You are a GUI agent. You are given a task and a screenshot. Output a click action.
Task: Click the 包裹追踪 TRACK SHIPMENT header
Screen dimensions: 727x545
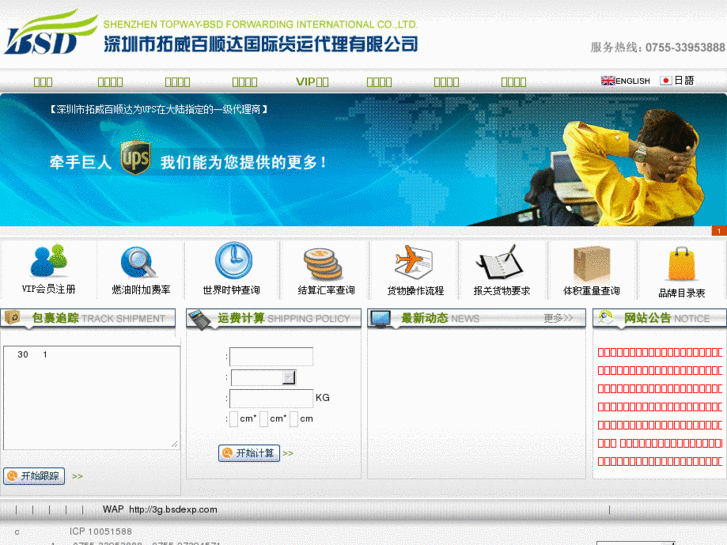click(88, 318)
